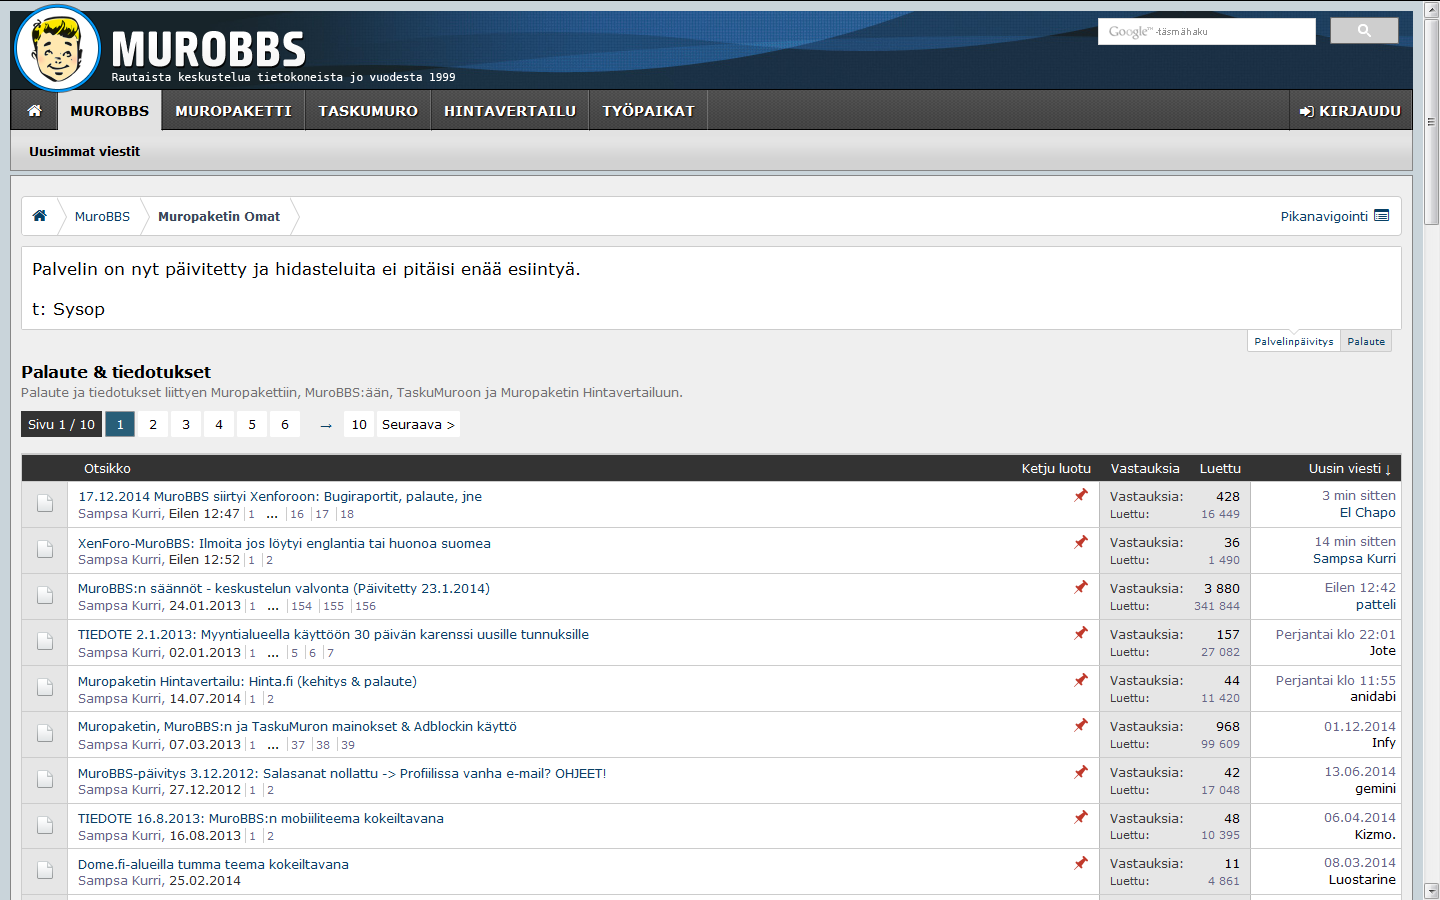Open the TYÖPAIKAT tab
The image size is (1440, 900).
tap(648, 111)
